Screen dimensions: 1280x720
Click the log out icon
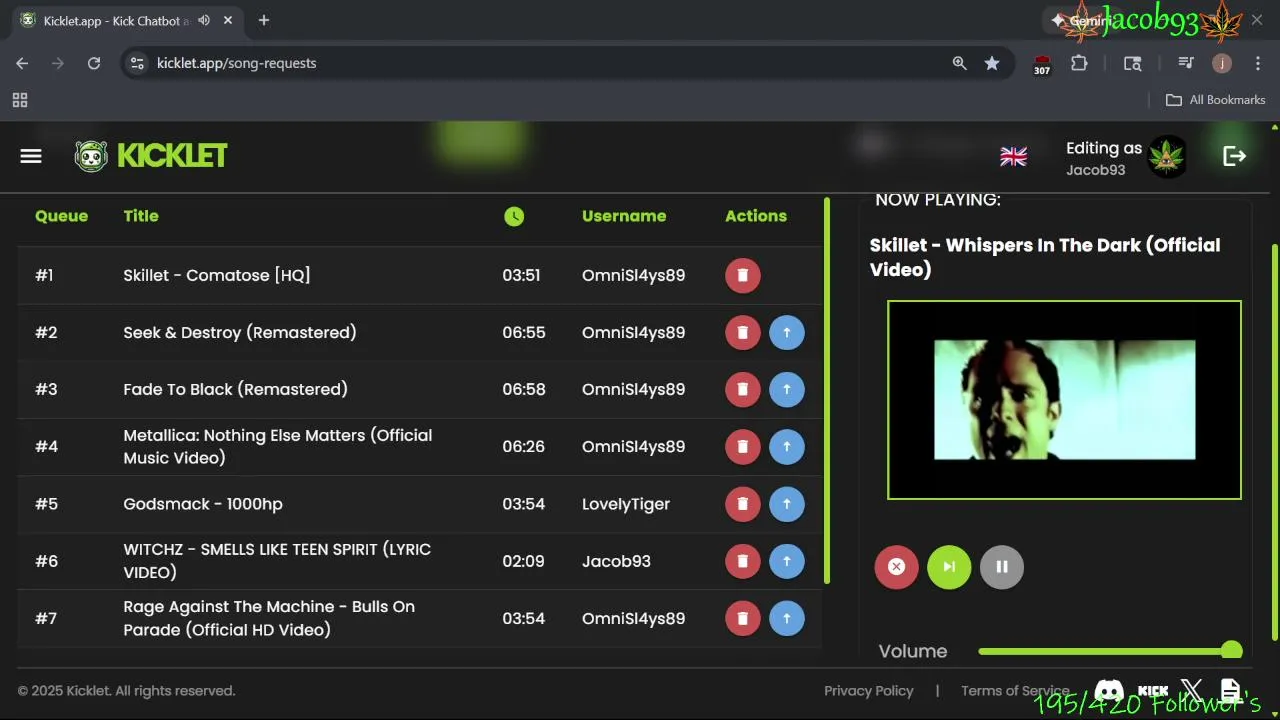pos(1234,156)
